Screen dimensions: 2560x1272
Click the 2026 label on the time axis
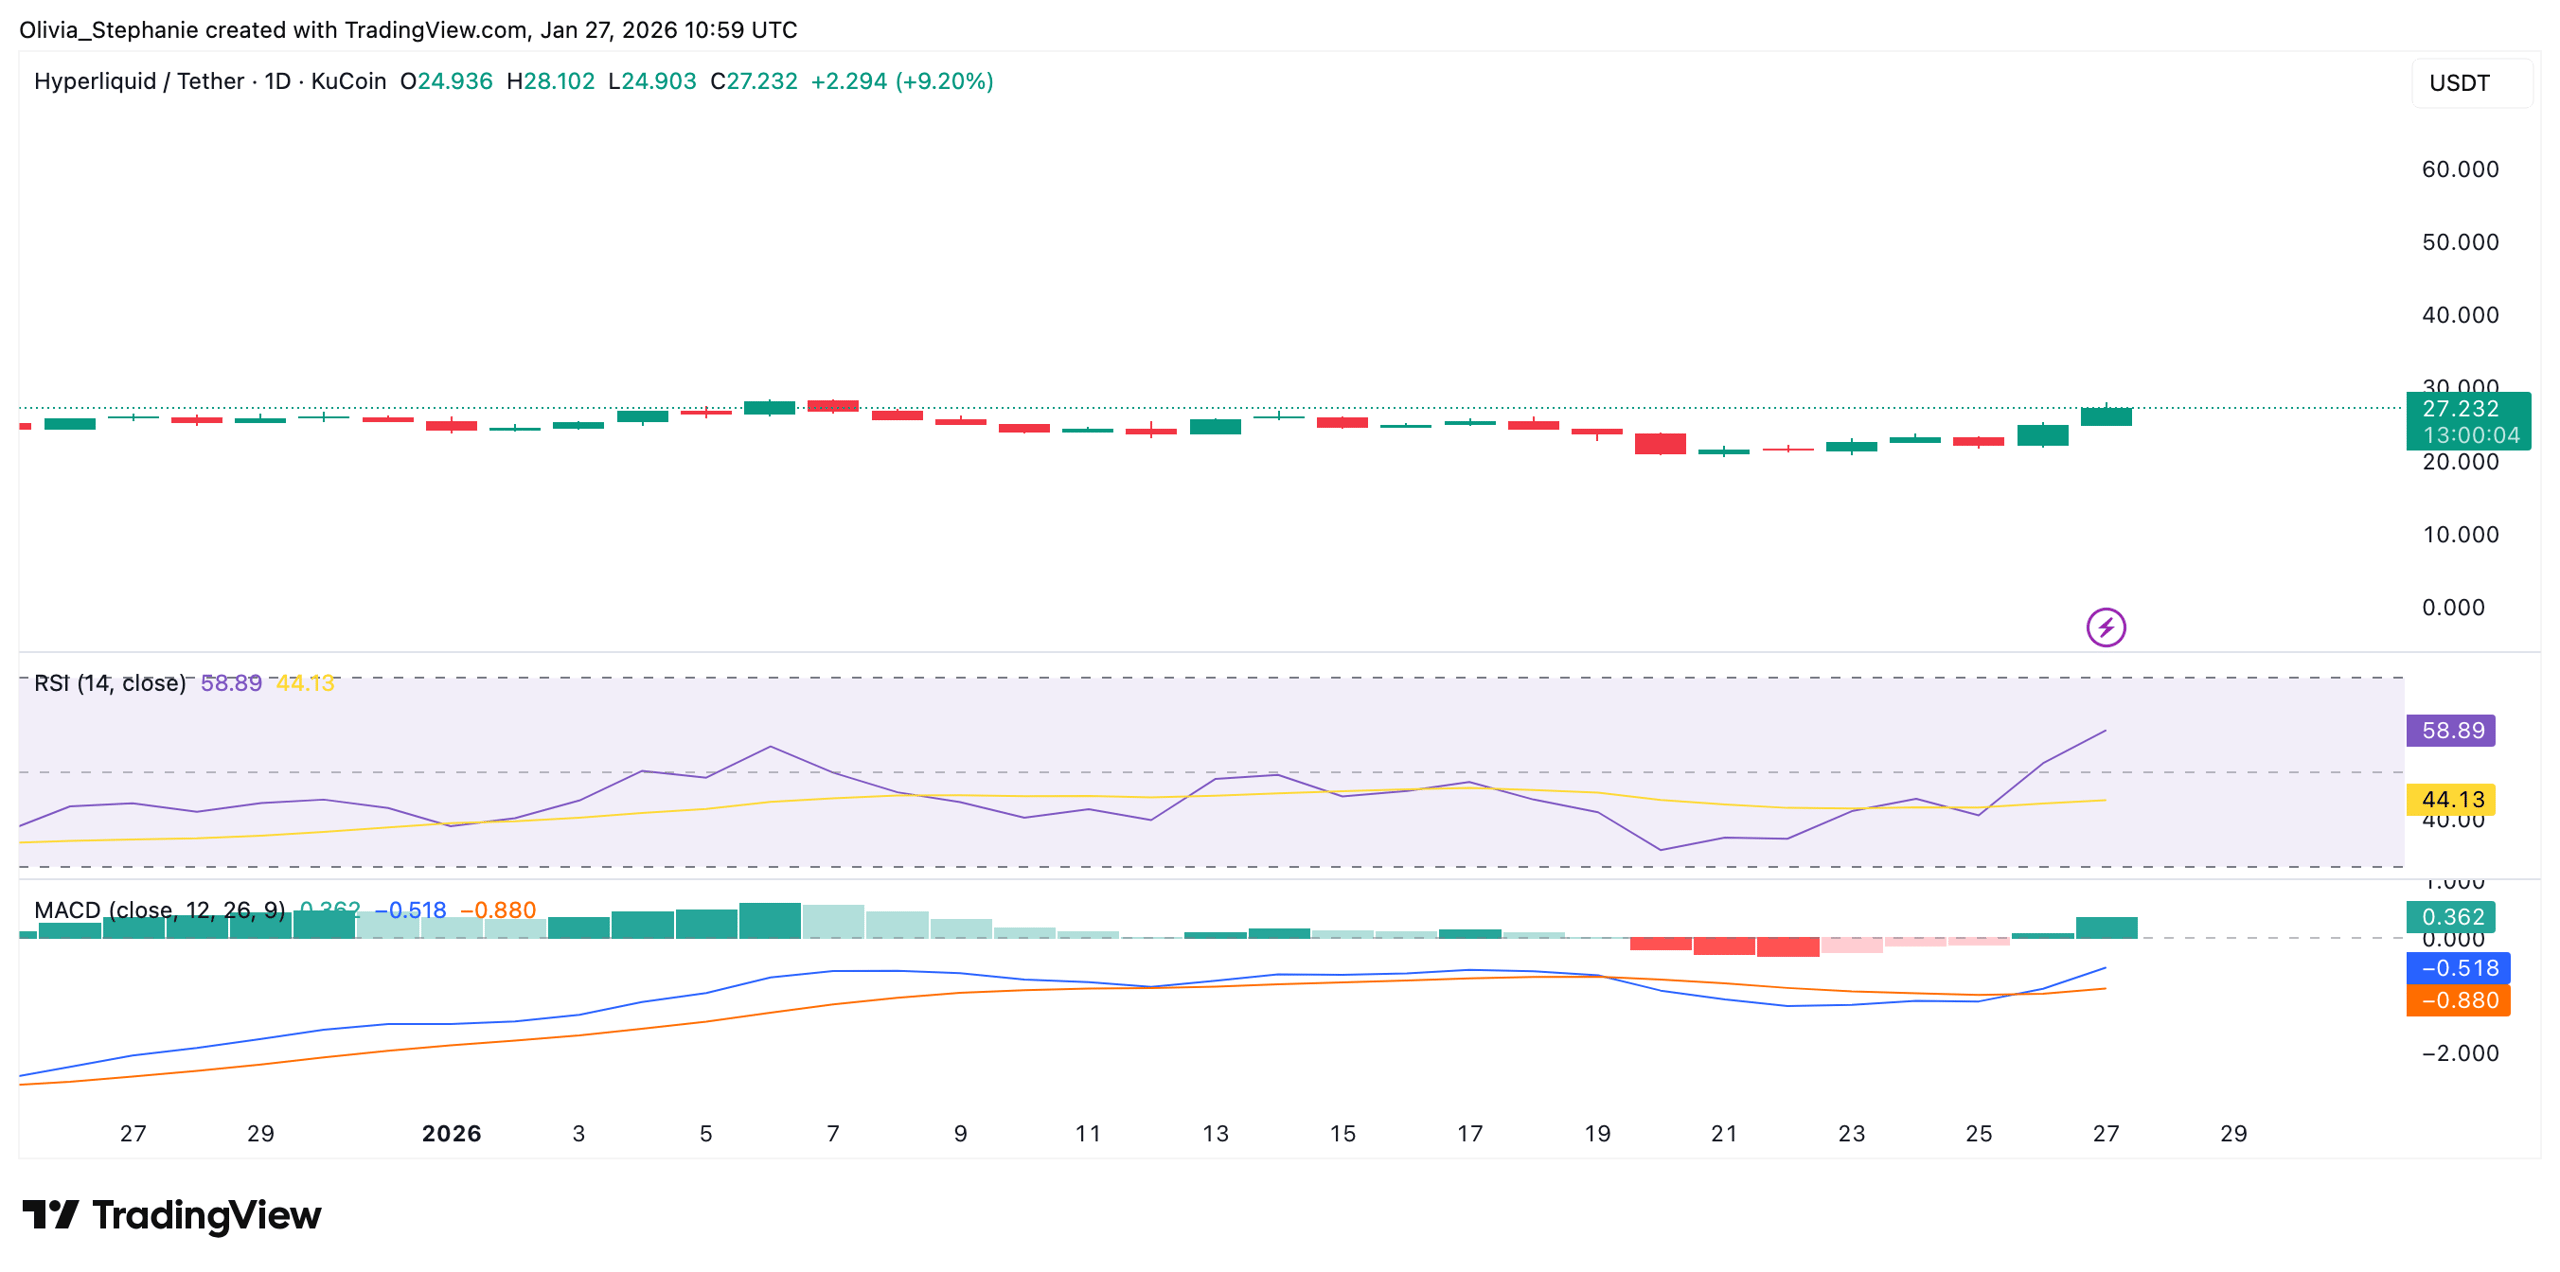pyautogui.click(x=450, y=1134)
